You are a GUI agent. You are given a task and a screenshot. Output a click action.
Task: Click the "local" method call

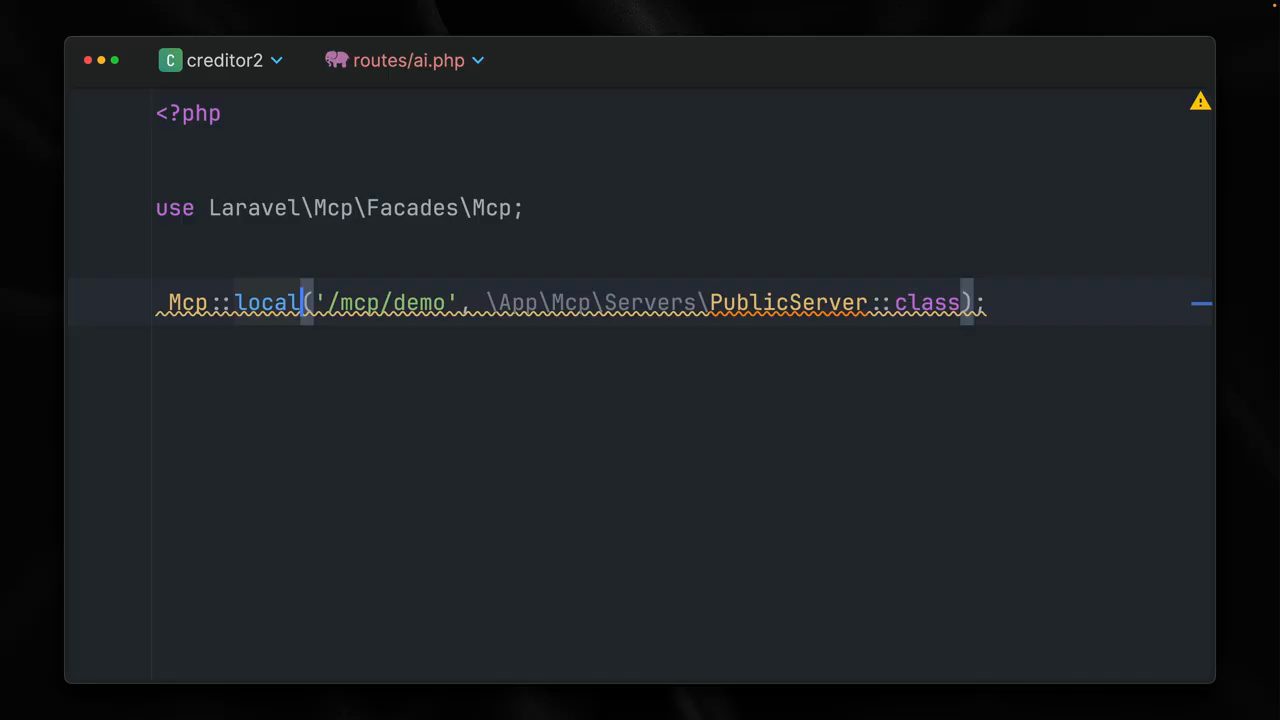[267, 303]
